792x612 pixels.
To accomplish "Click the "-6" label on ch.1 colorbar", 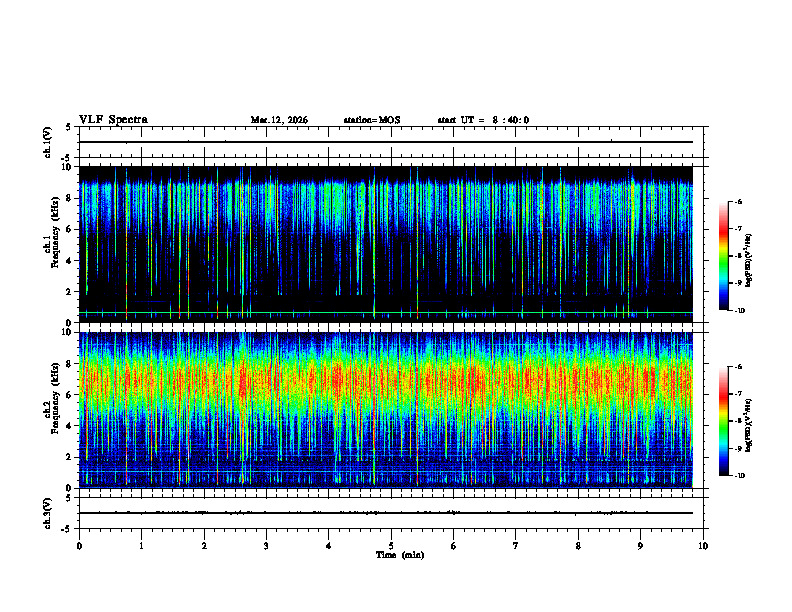I will point(739,201).
